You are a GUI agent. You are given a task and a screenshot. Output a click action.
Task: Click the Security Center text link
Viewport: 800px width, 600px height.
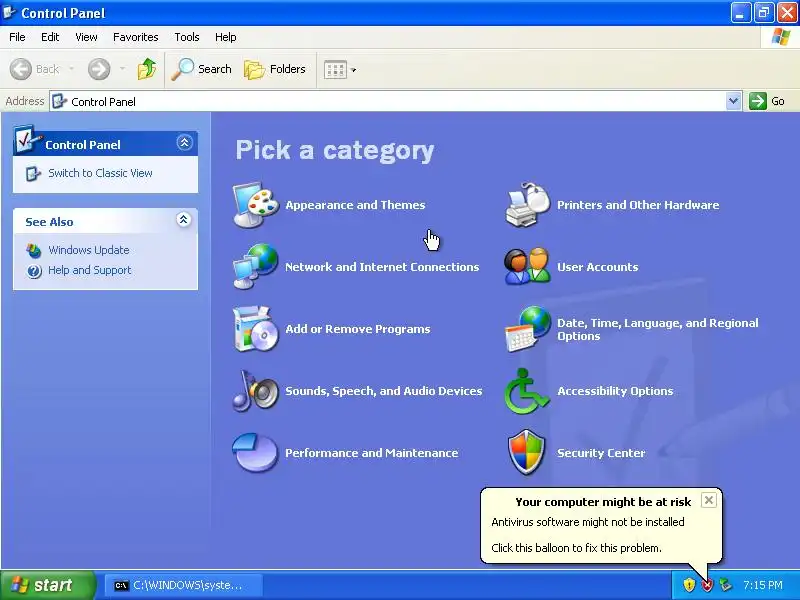coord(601,453)
